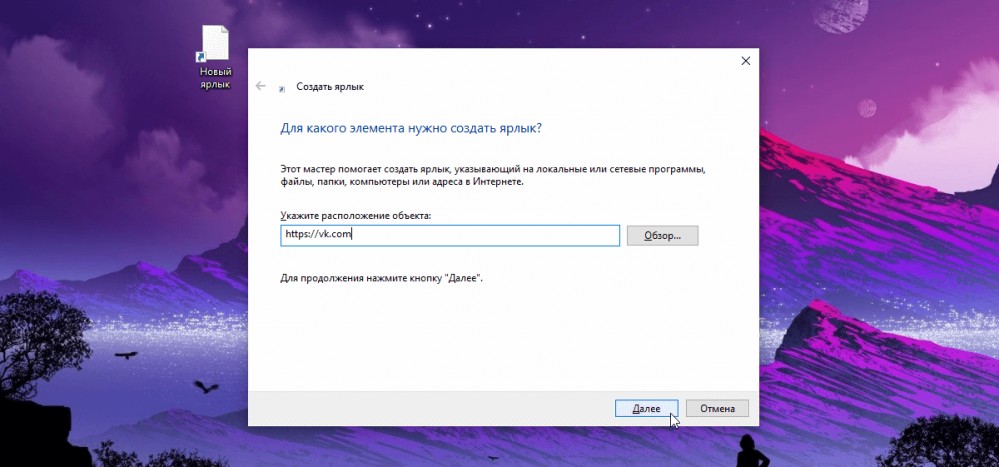Click inside the object location input field
The height and width of the screenshot is (467, 999).
coord(450,235)
